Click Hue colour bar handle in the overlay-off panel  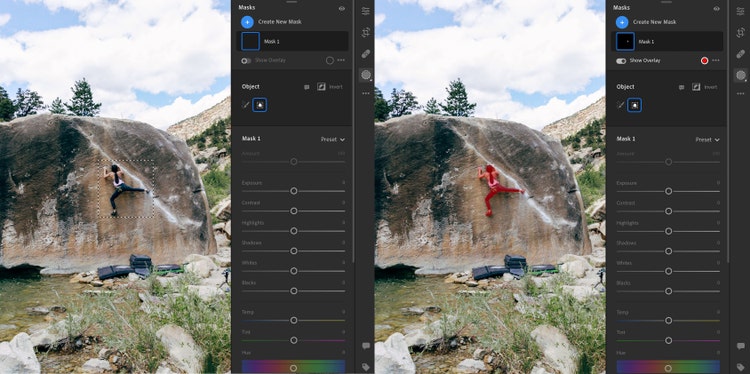(294, 368)
